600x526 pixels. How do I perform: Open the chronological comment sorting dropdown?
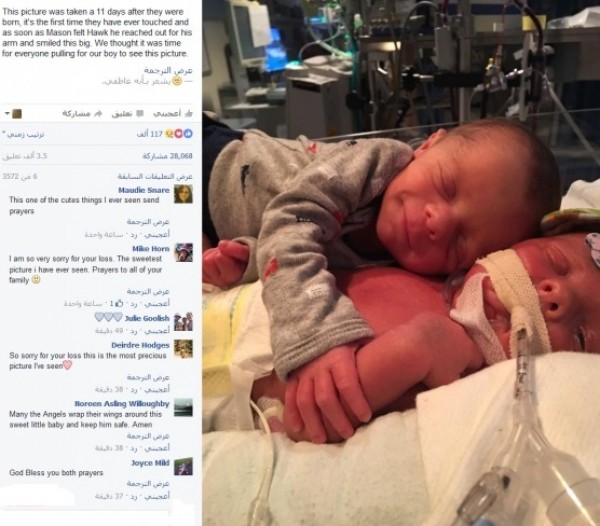click(x=23, y=134)
